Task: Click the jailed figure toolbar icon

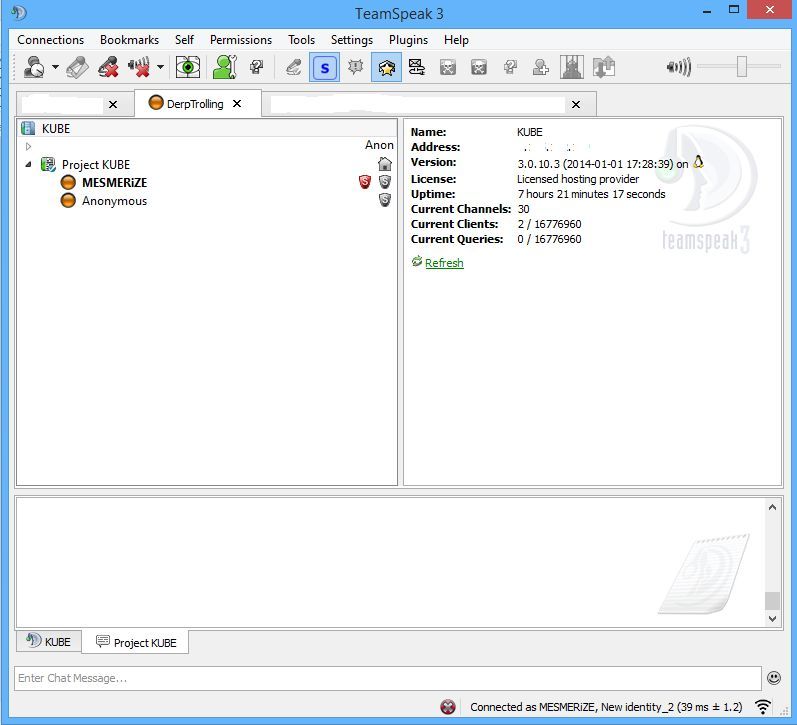Action: pyautogui.click(x=571, y=67)
